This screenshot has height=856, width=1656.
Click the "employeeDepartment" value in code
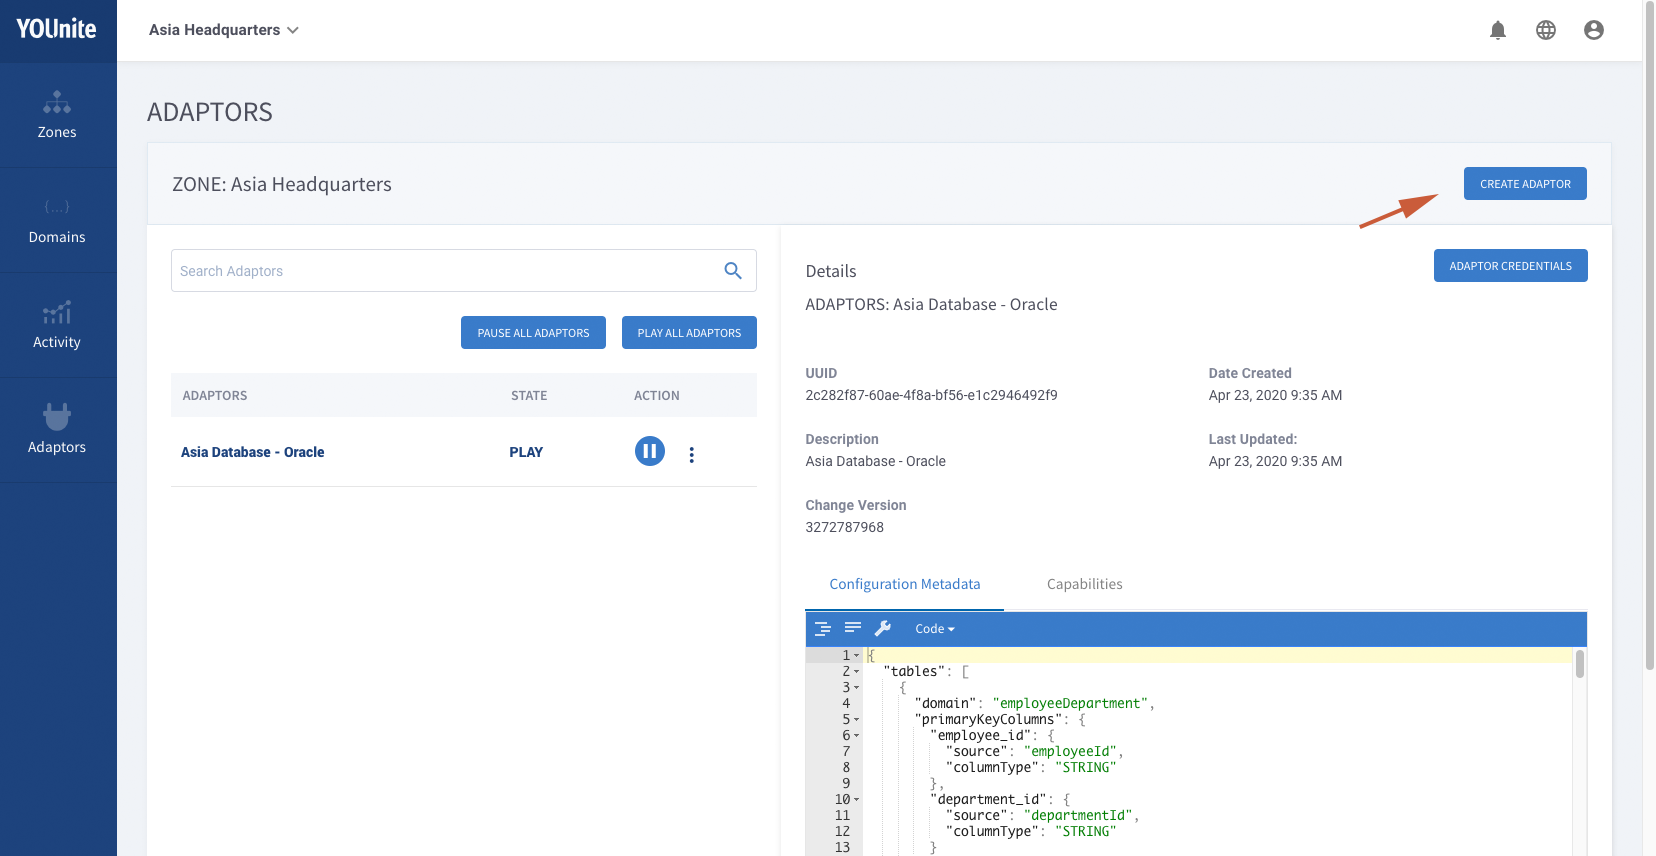tap(1070, 704)
